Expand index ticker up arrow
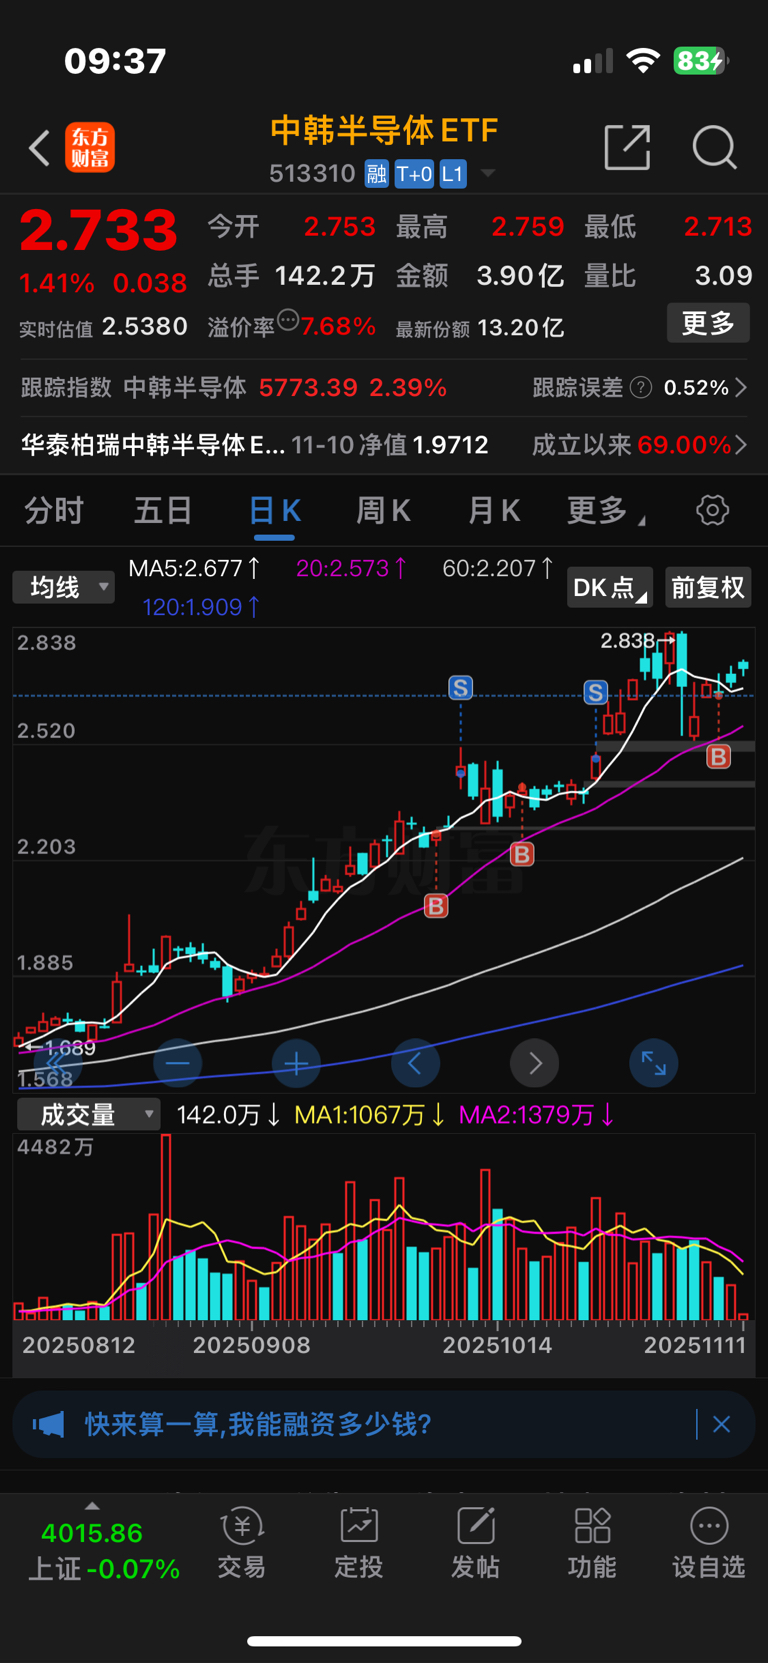 point(92,1506)
